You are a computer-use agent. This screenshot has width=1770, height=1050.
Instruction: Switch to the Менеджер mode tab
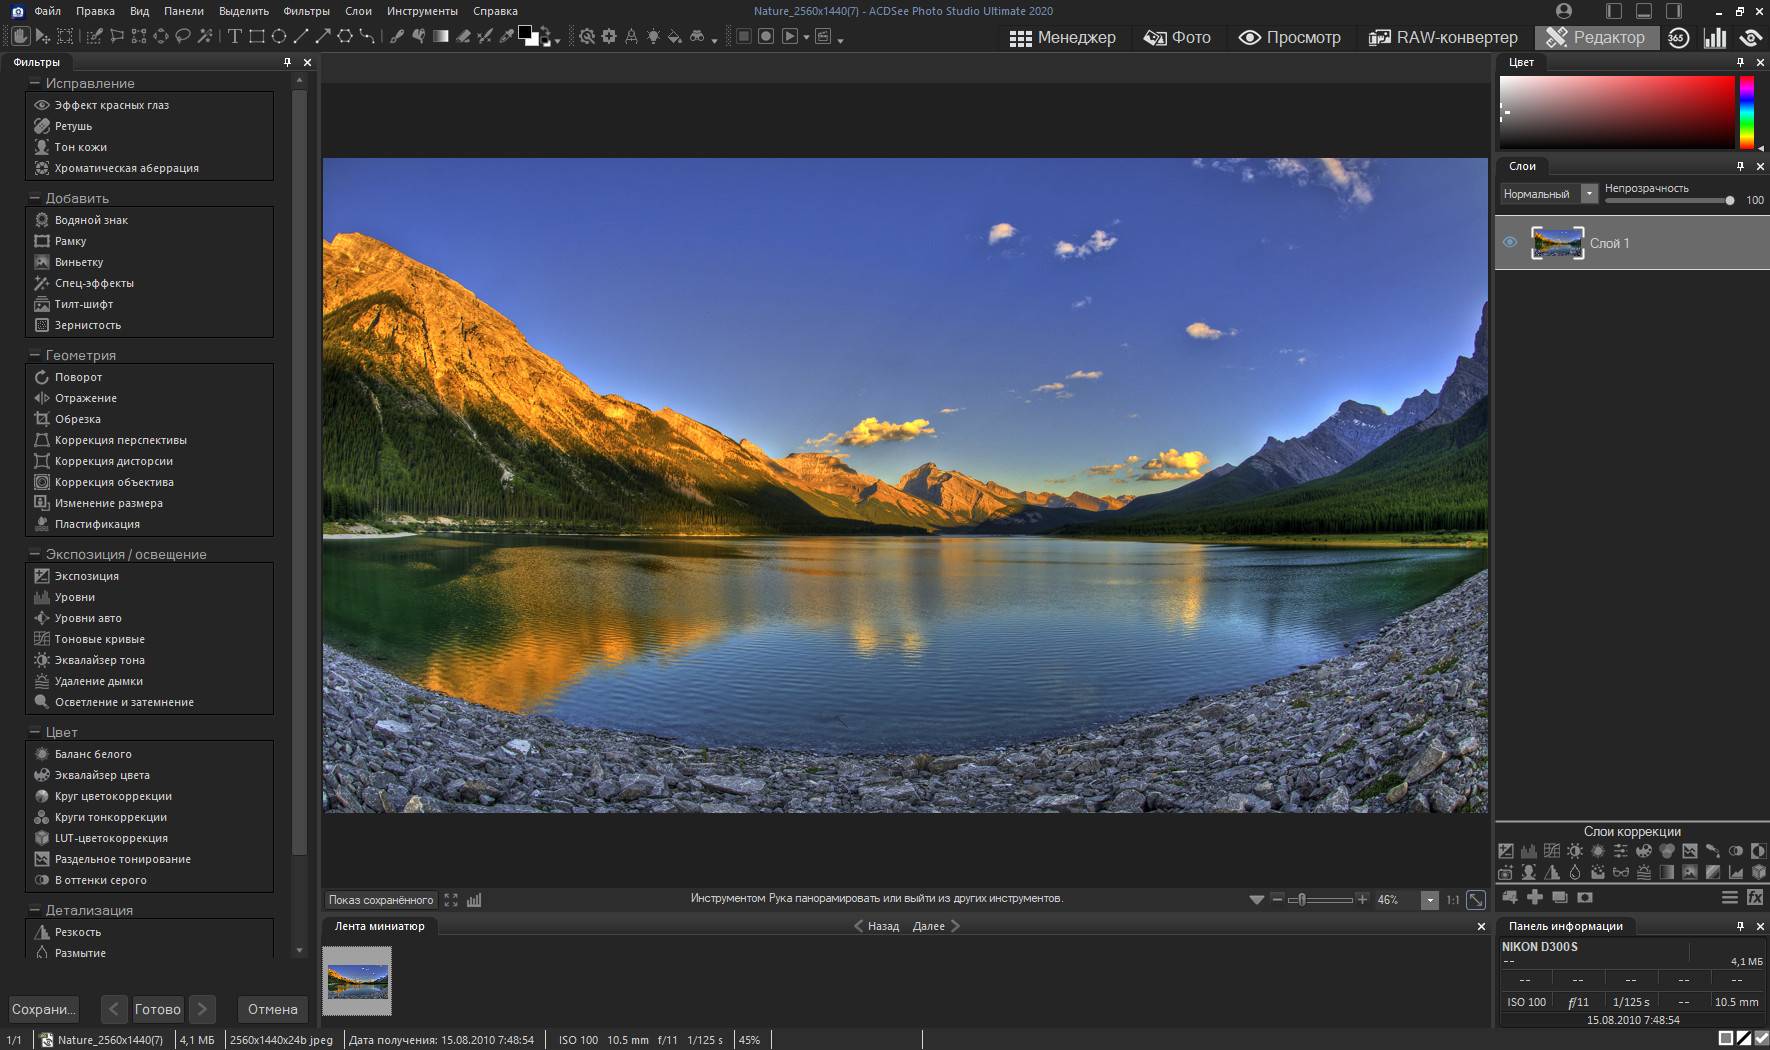point(1062,37)
